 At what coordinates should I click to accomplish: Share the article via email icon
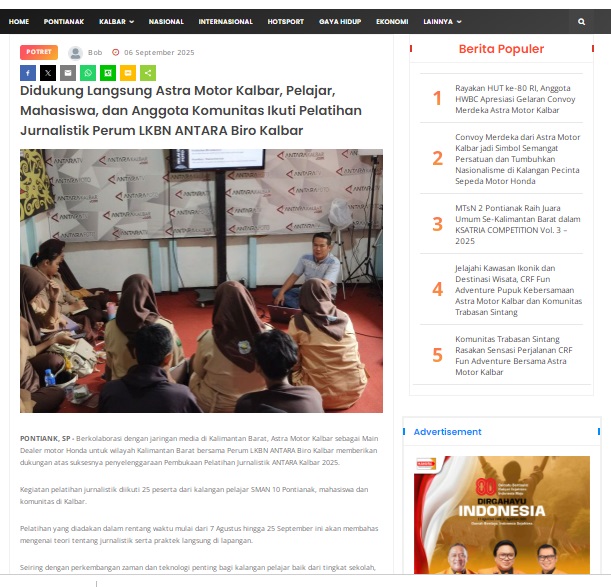point(68,73)
